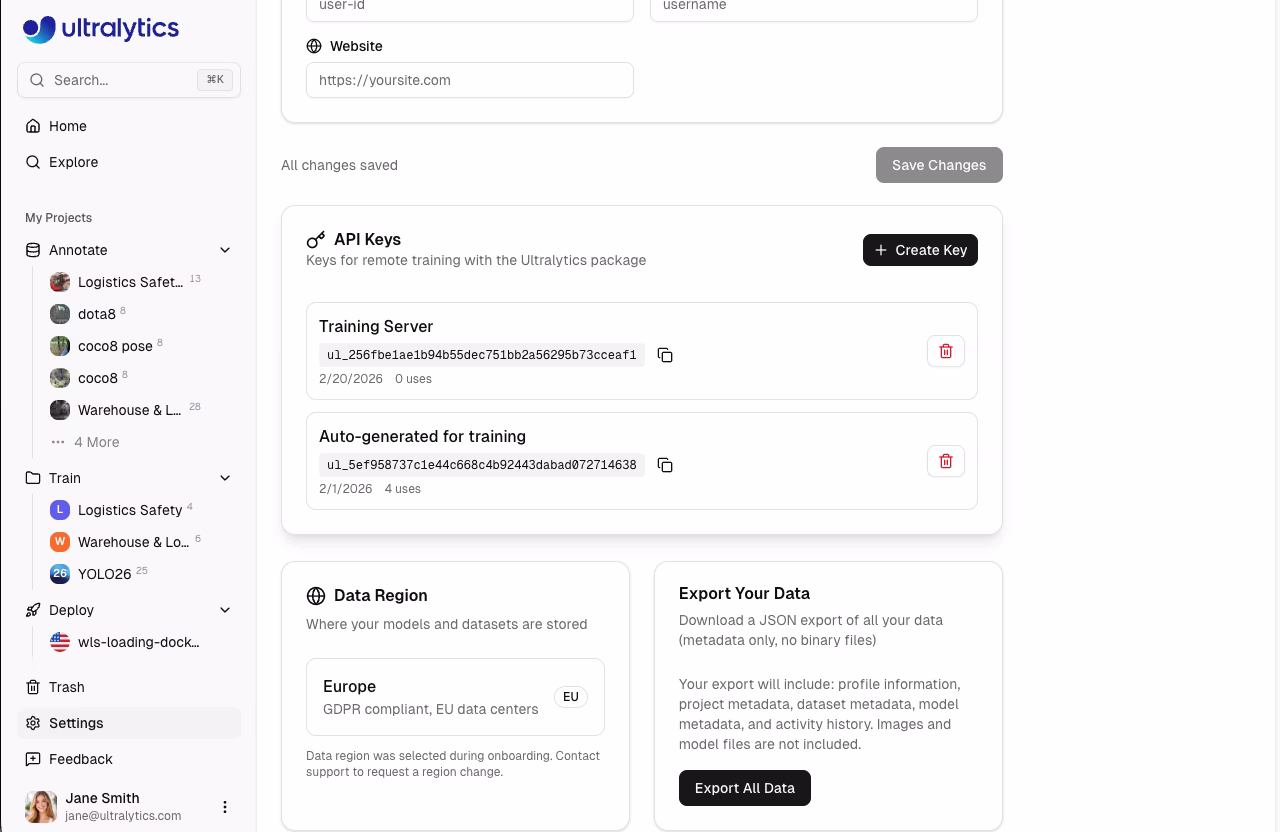Open Explore in the sidebar
The image size is (1280, 832).
tap(73, 162)
